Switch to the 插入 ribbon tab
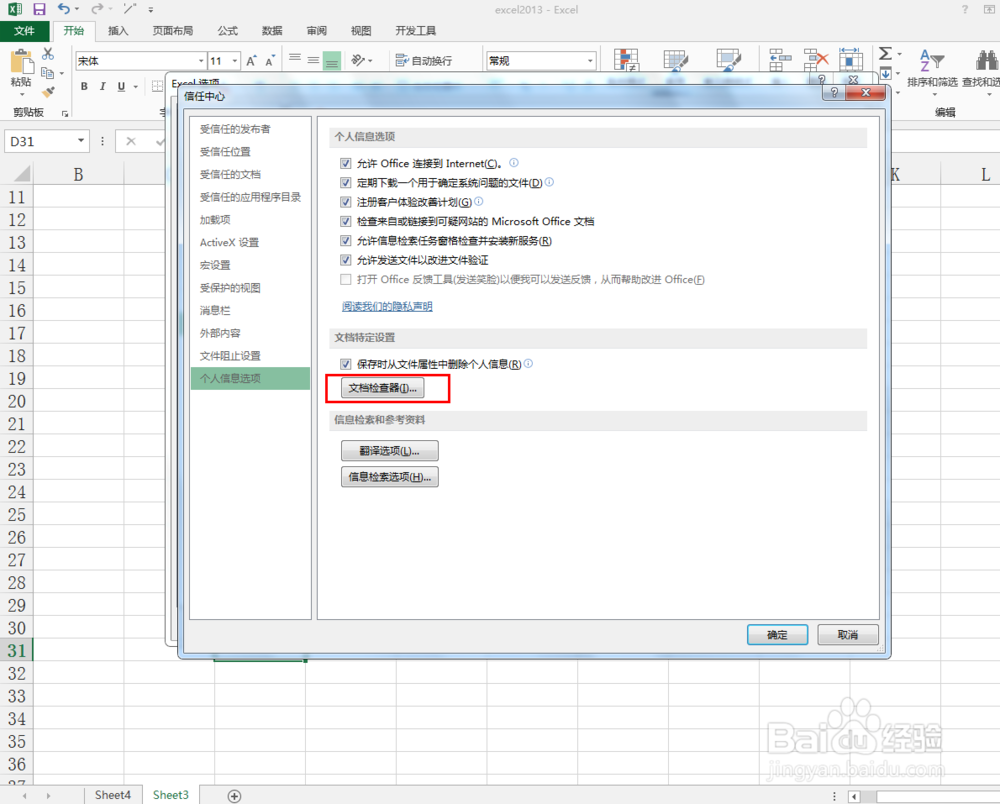Screen dimensions: 1000x804 point(117,30)
